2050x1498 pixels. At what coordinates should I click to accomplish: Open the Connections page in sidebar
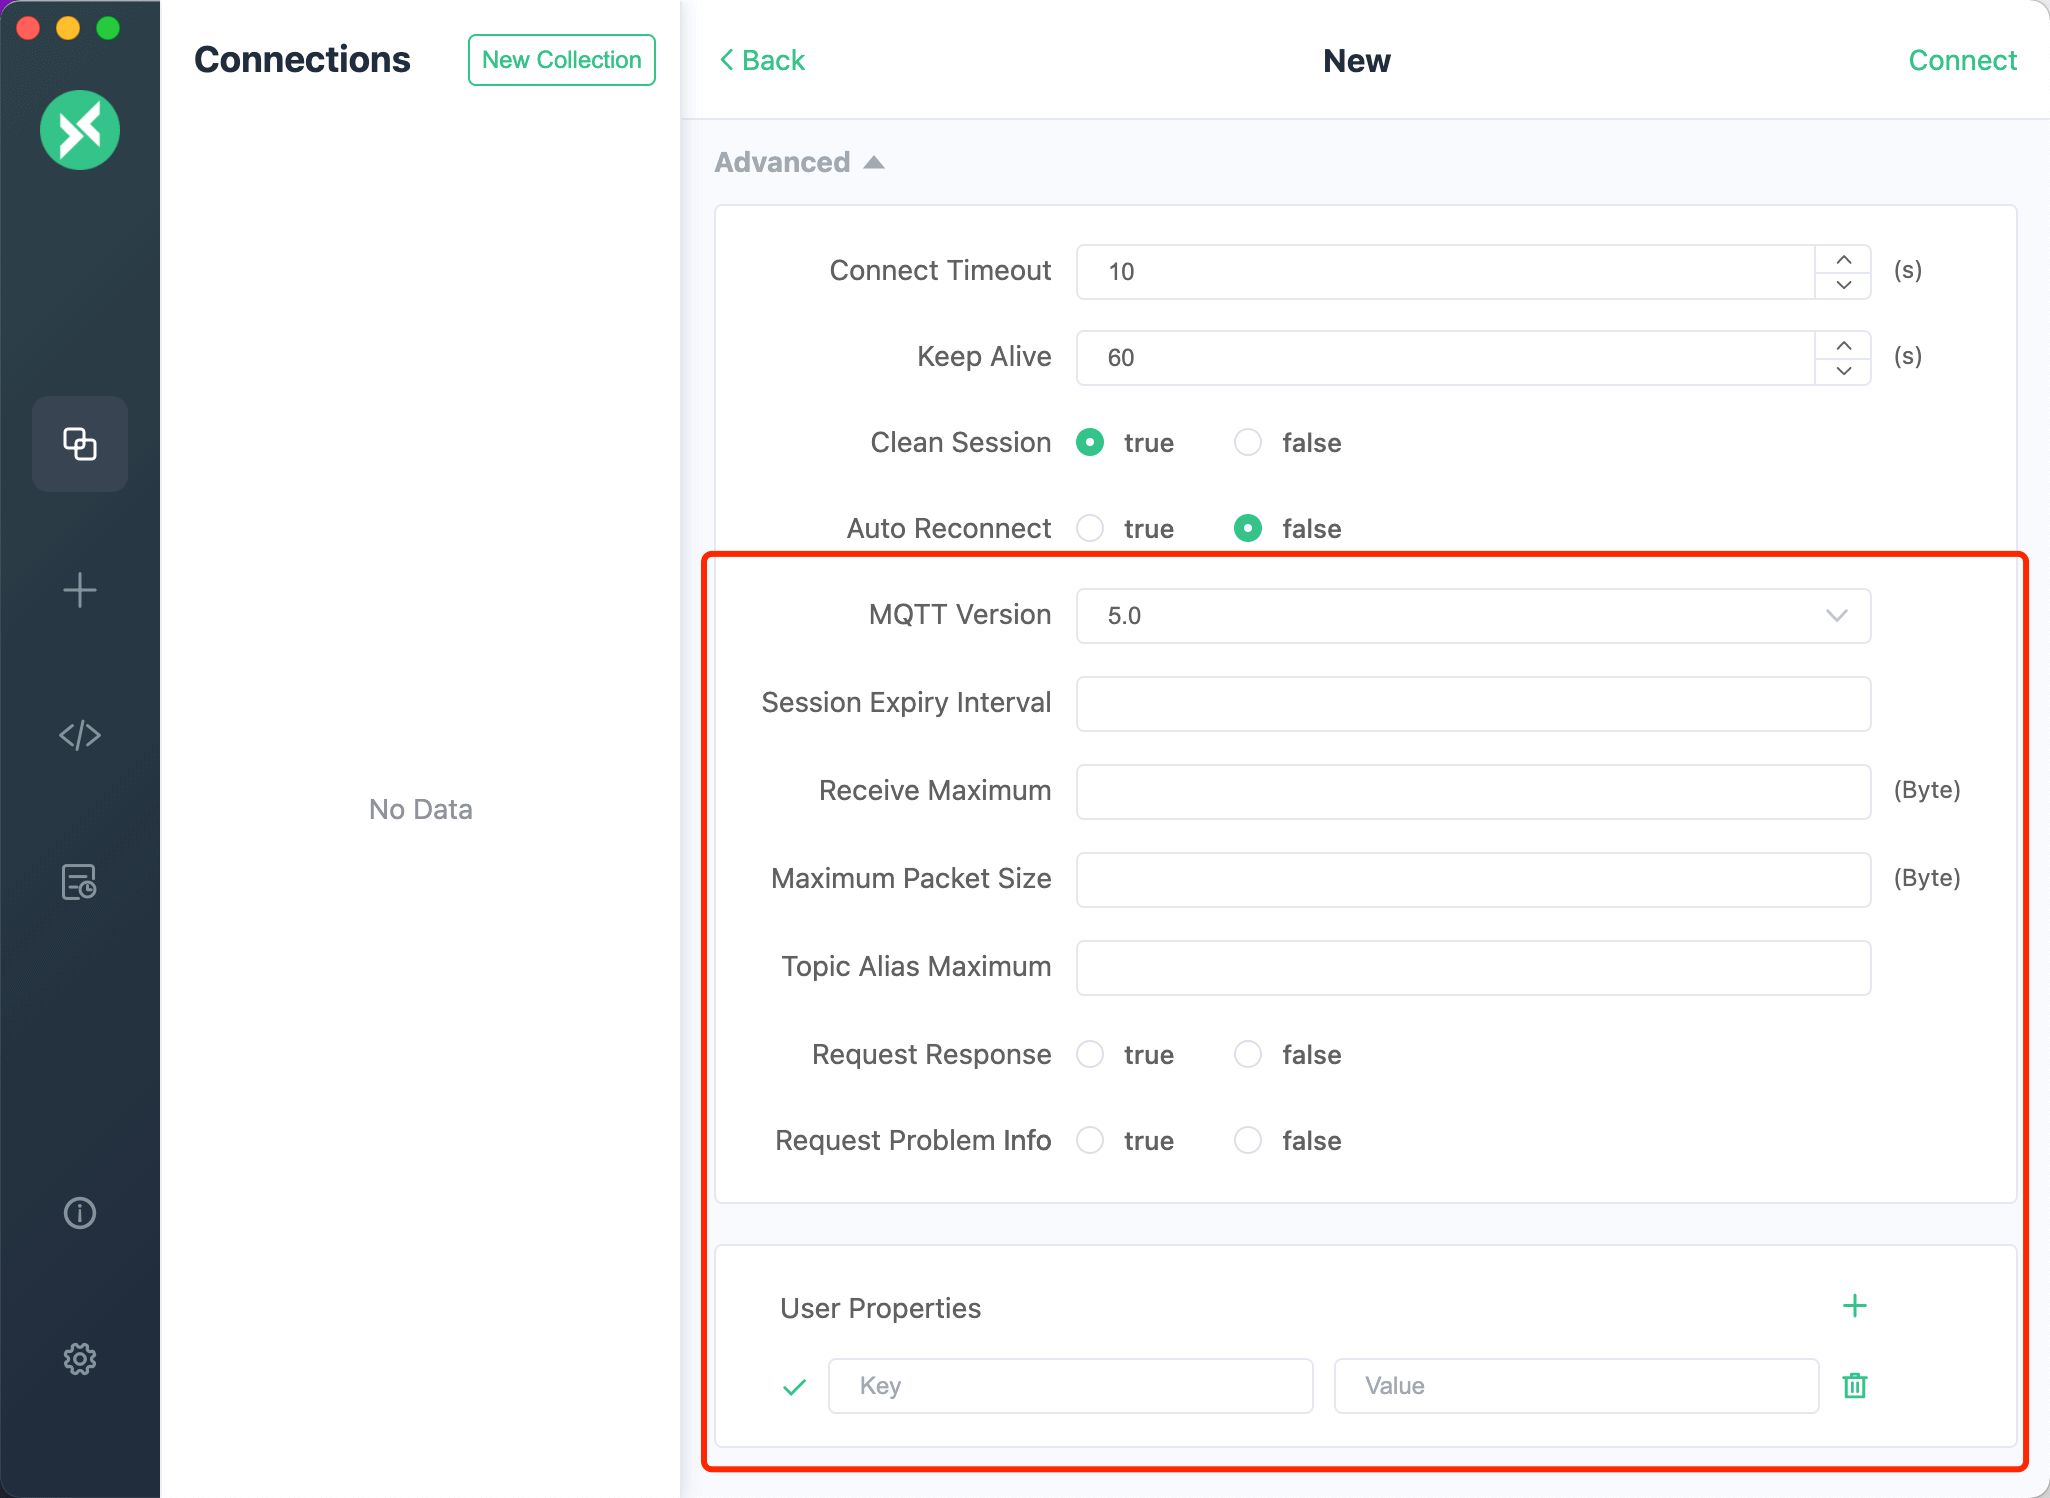pyautogui.click(x=80, y=443)
